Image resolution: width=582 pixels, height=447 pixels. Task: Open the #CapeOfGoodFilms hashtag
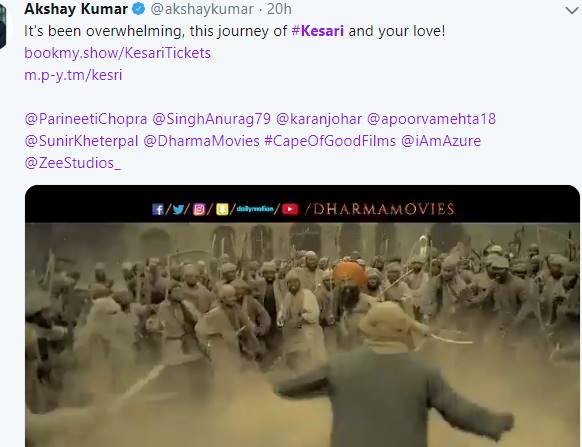(x=330, y=141)
